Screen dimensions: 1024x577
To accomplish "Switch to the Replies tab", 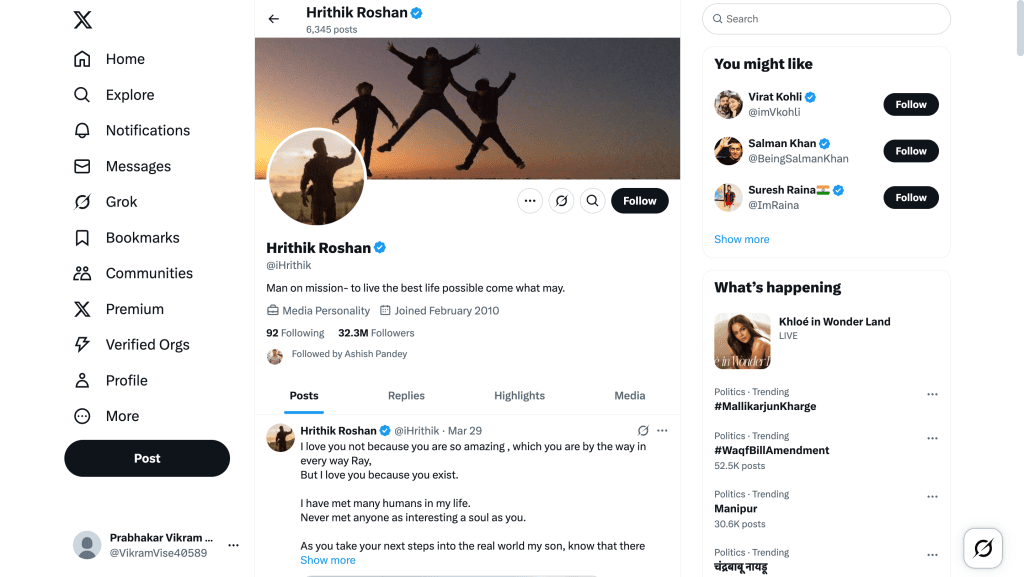I will pyautogui.click(x=406, y=396).
